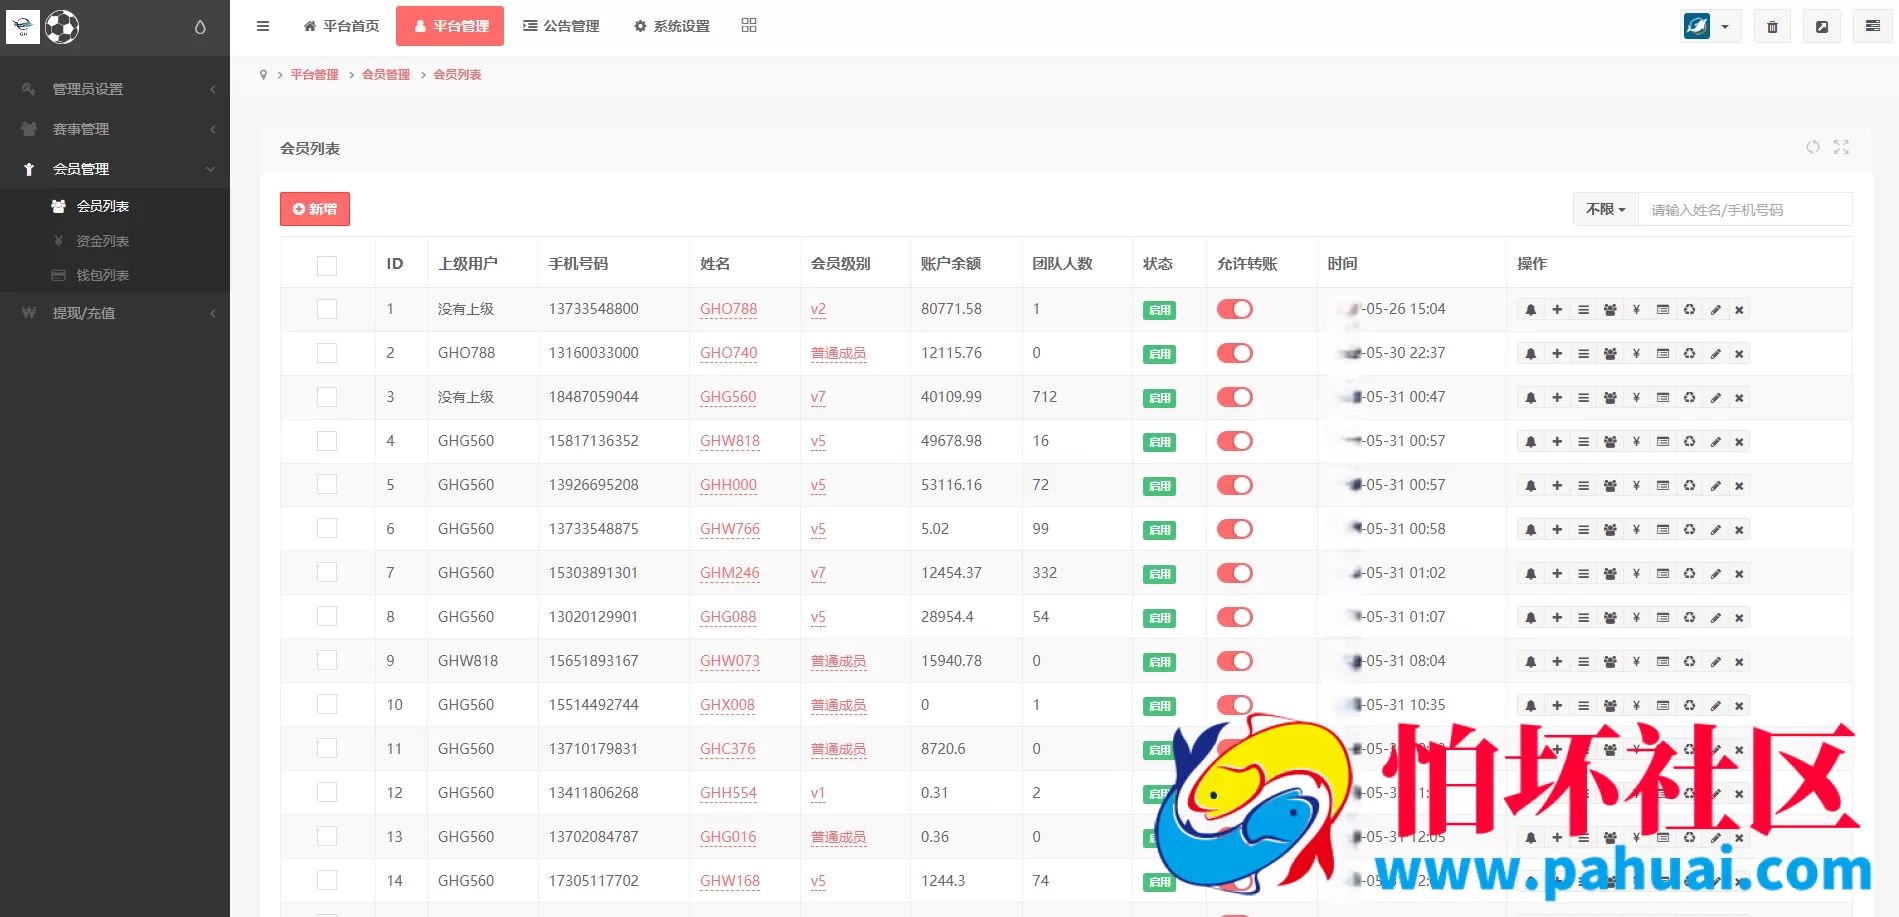Click the name/phone search input field
Screen dimensions: 1899x917
click(x=1745, y=209)
